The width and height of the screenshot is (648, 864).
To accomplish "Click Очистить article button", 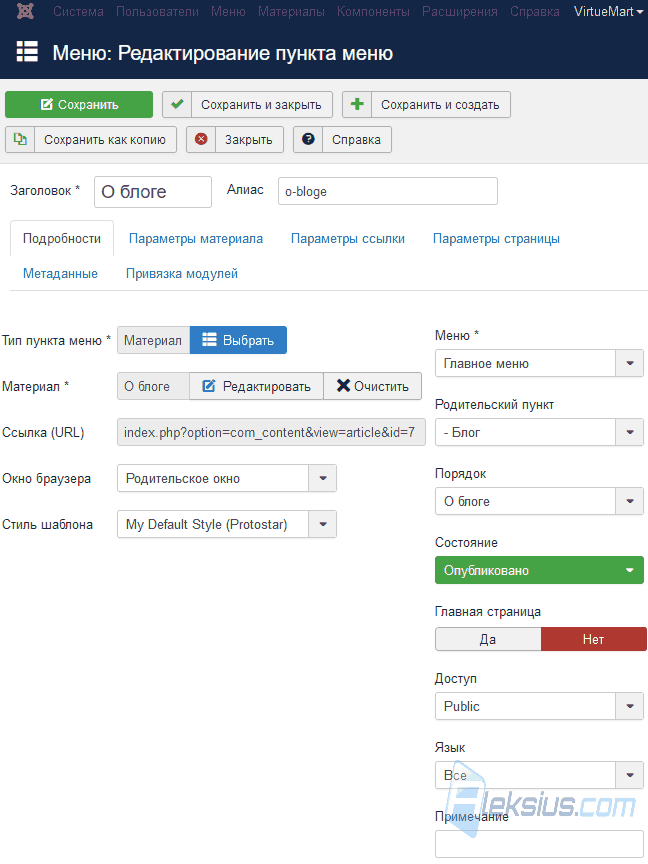I will (x=372, y=386).
